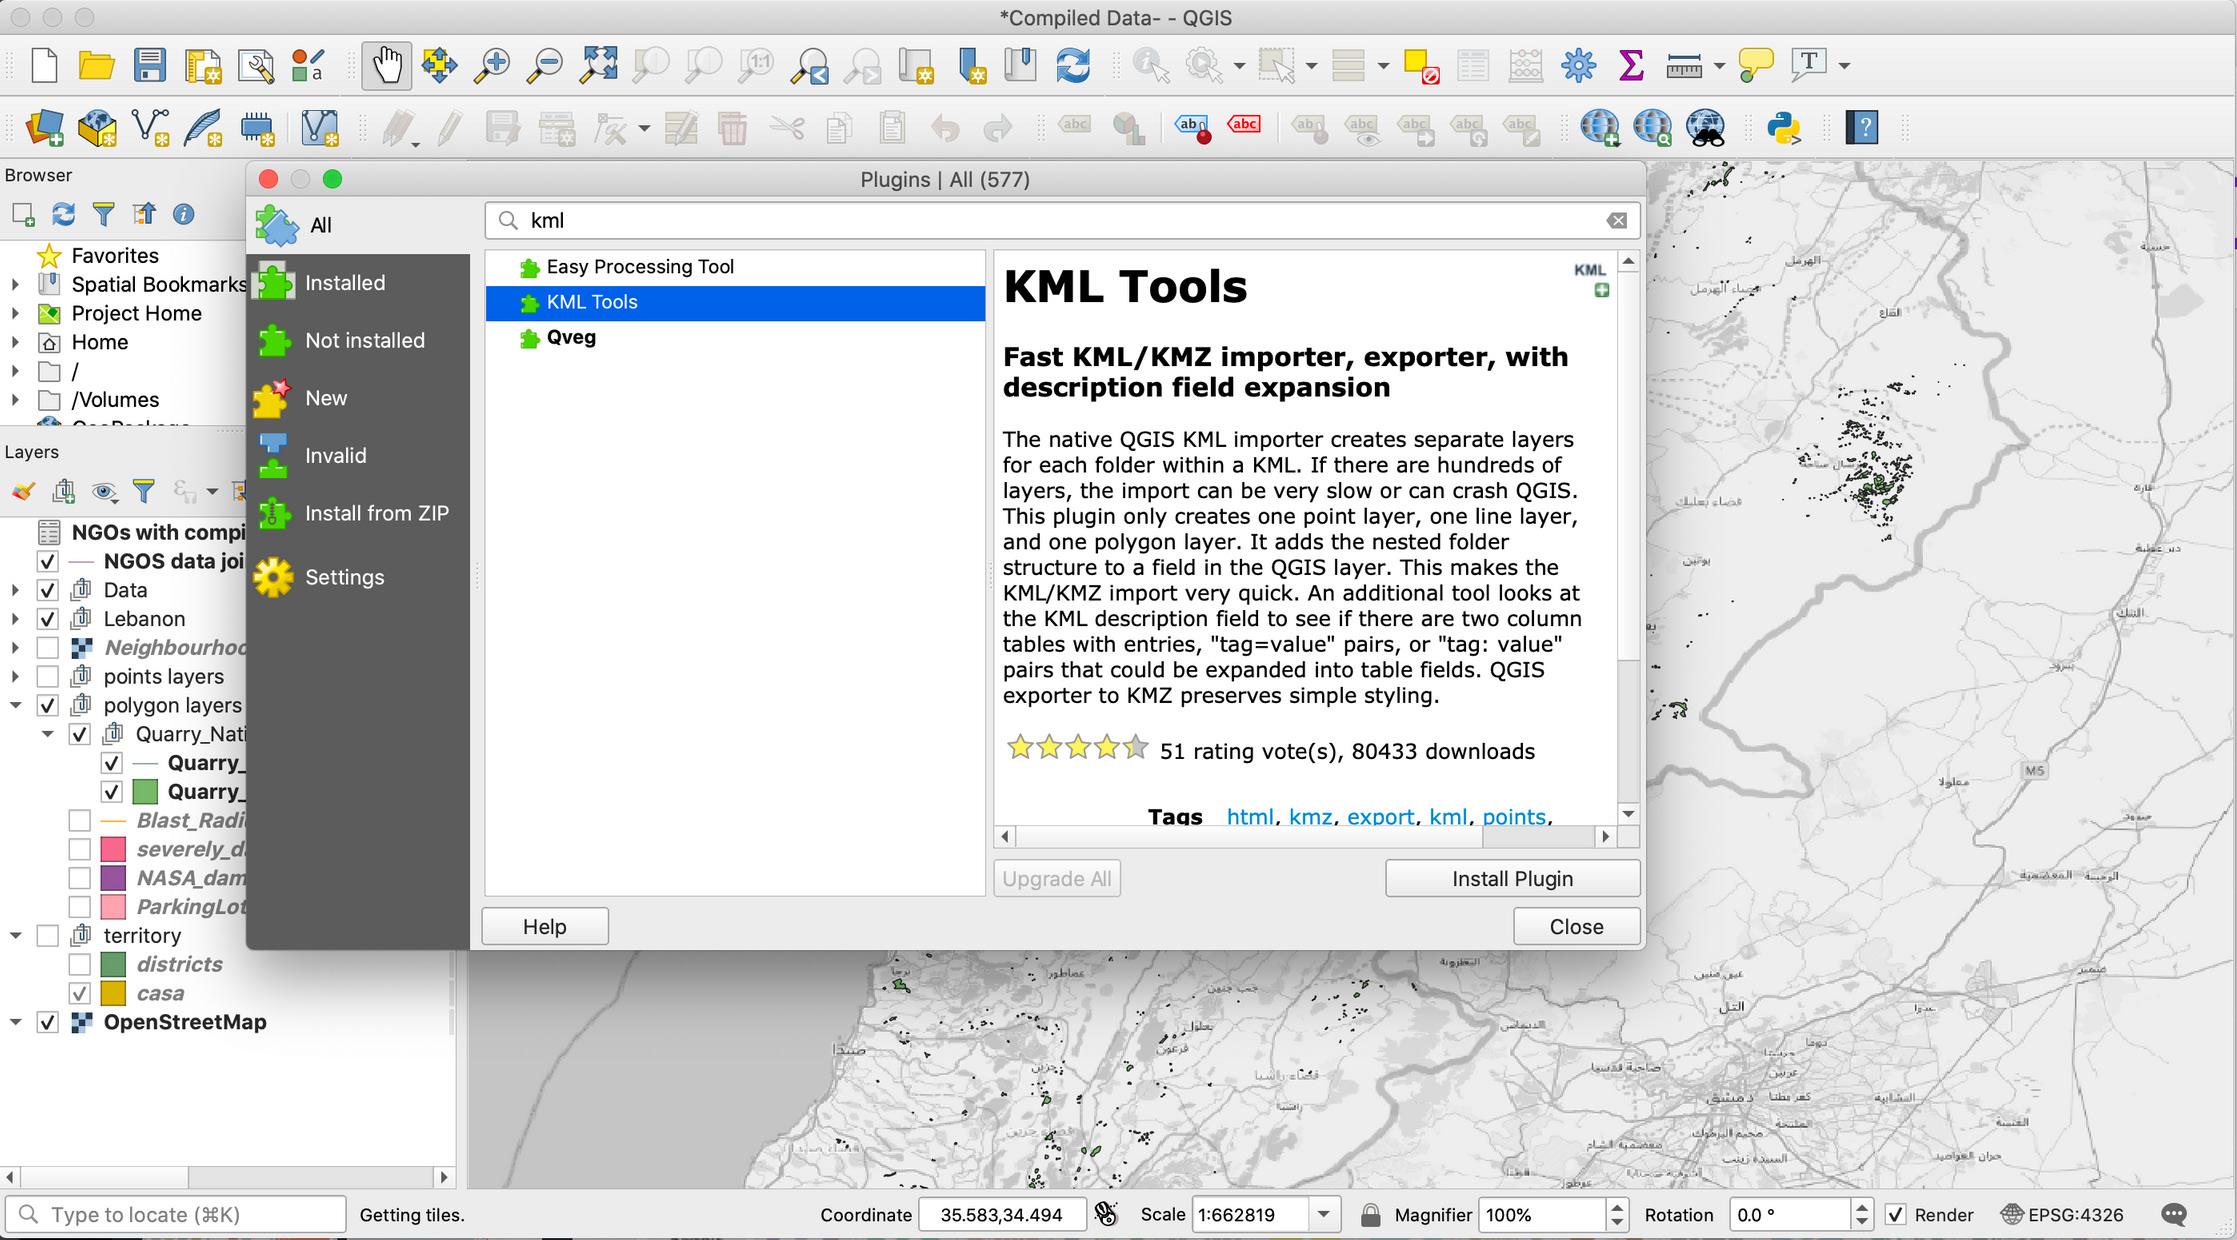
Task: Switch to the Installed plugins tab
Action: [344, 283]
